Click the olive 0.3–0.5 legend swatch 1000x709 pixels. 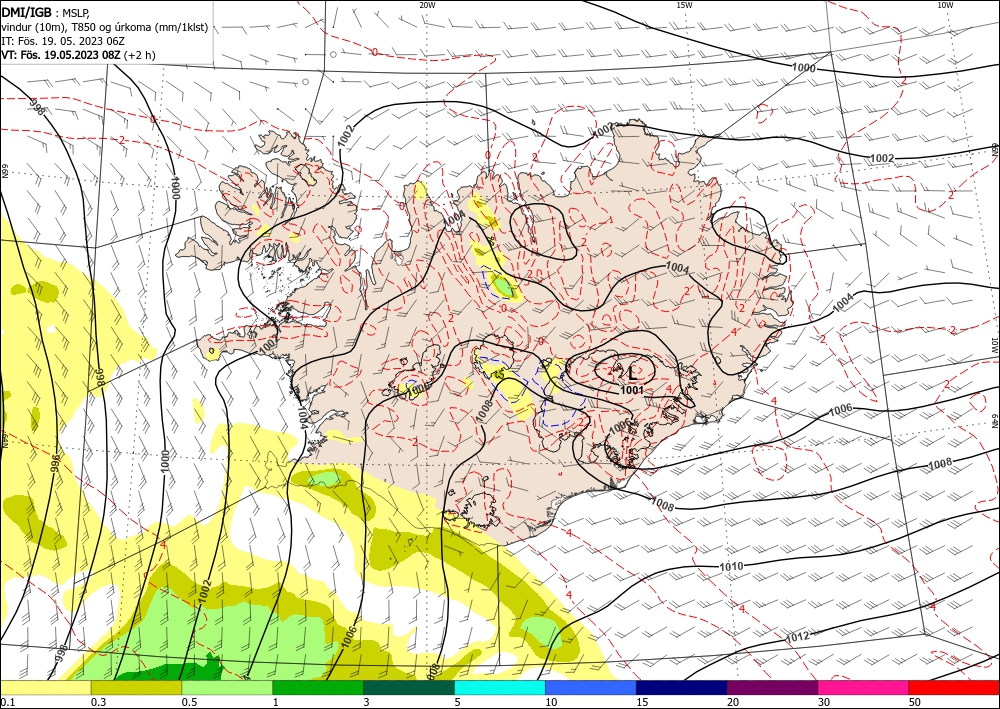click(136, 688)
